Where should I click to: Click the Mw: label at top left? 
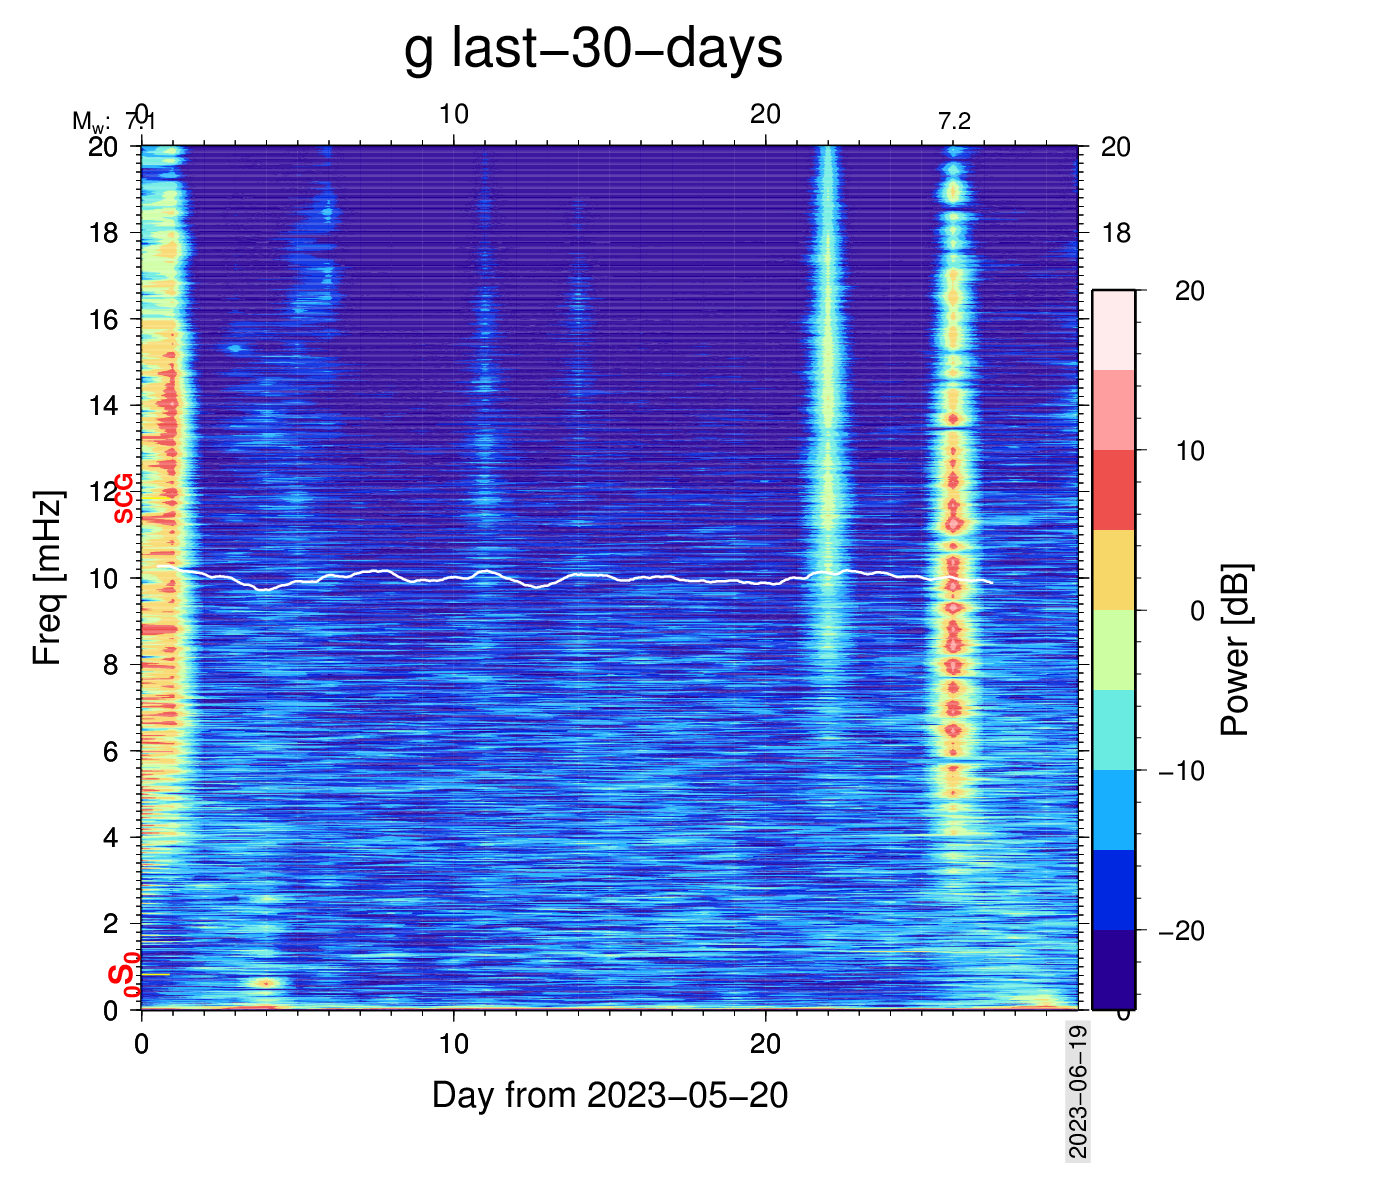90,122
